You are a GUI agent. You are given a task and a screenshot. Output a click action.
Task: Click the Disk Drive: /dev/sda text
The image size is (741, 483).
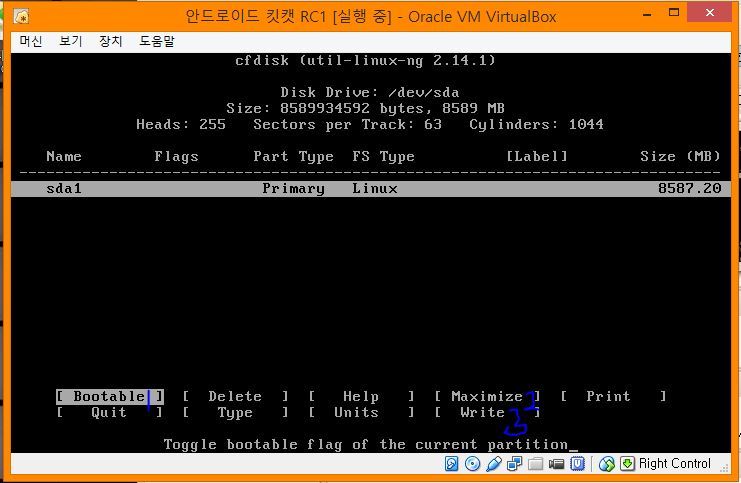(370, 92)
